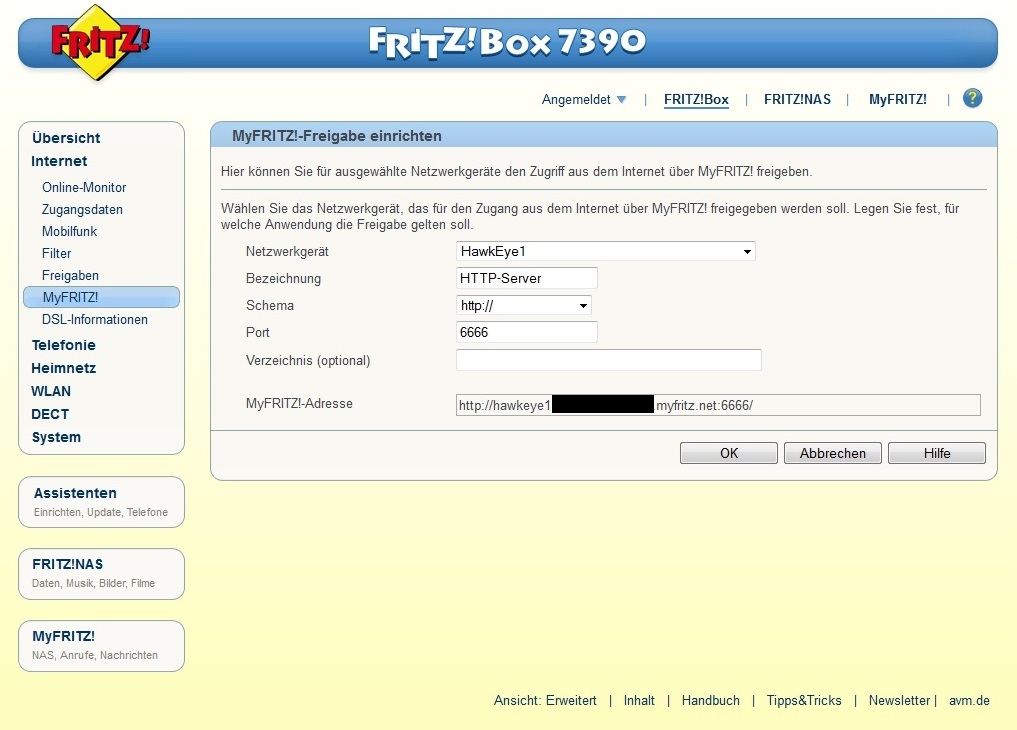Open the Assistenten panel
The height and width of the screenshot is (730, 1017).
(x=101, y=502)
